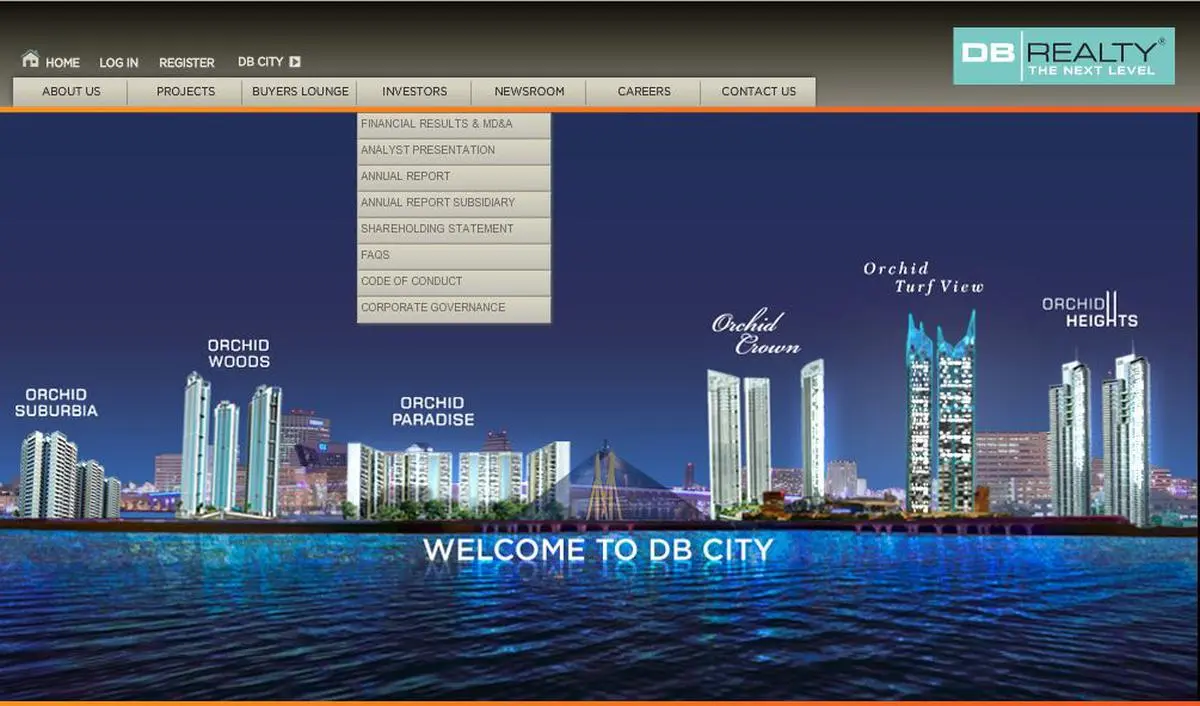1200x706 pixels.
Task: Click the Orchid Turf View towers image
Action: pyautogui.click(x=941, y=412)
